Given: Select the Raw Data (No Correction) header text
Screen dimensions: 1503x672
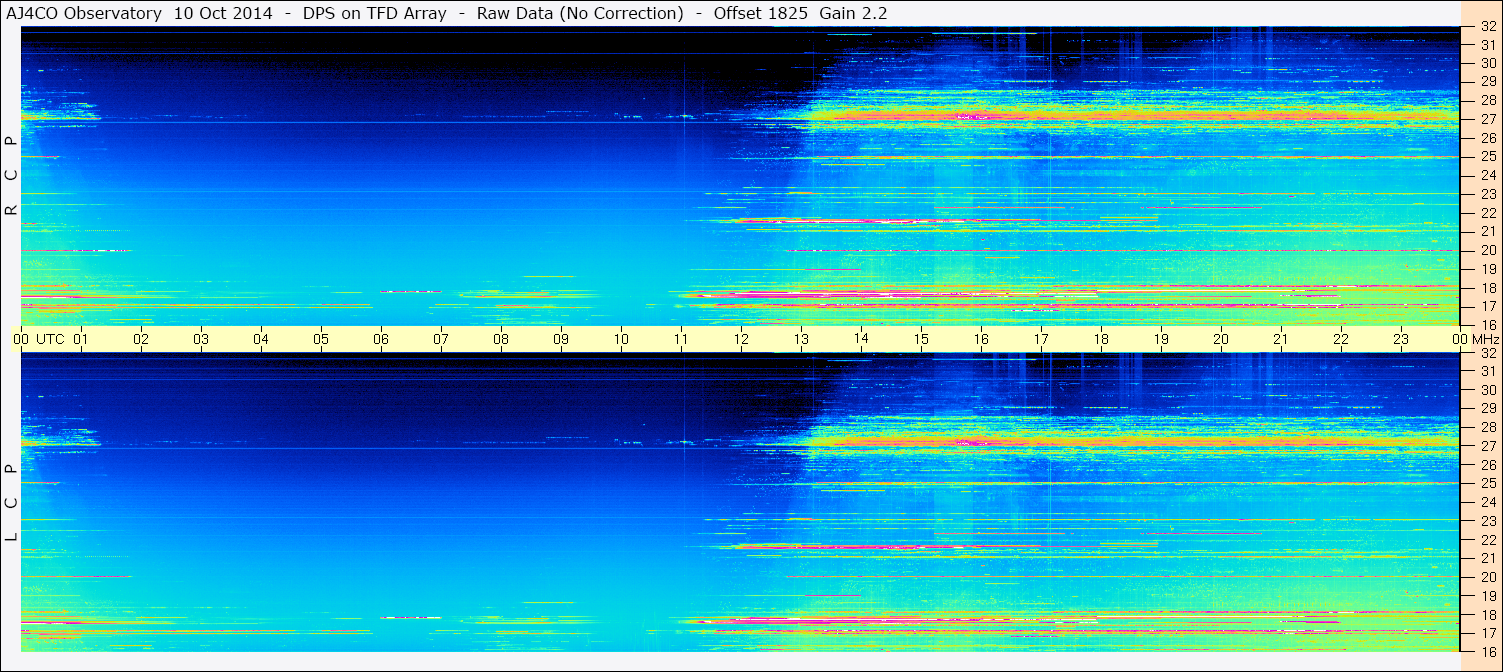Looking at the screenshot, I should [580, 13].
